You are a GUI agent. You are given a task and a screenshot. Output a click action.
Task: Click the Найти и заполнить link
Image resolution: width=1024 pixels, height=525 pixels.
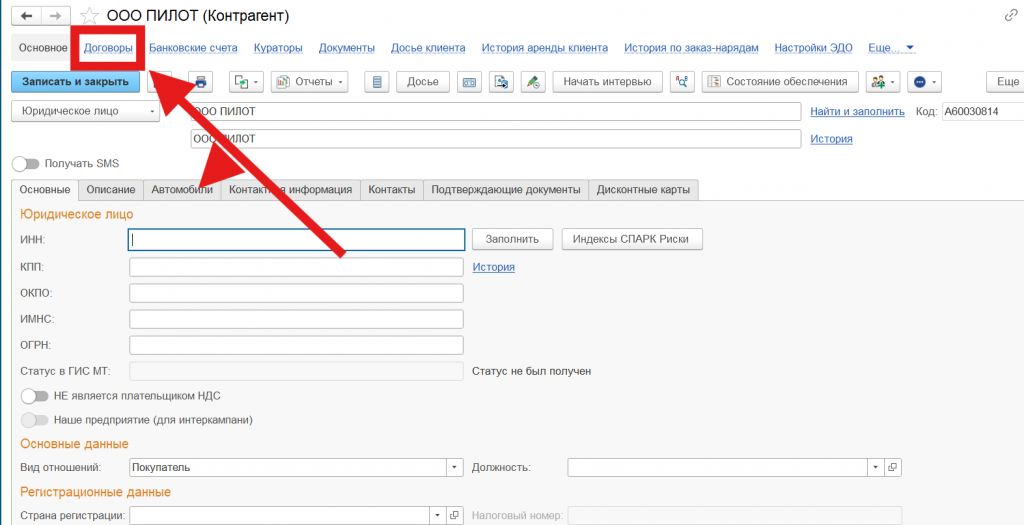click(x=857, y=112)
